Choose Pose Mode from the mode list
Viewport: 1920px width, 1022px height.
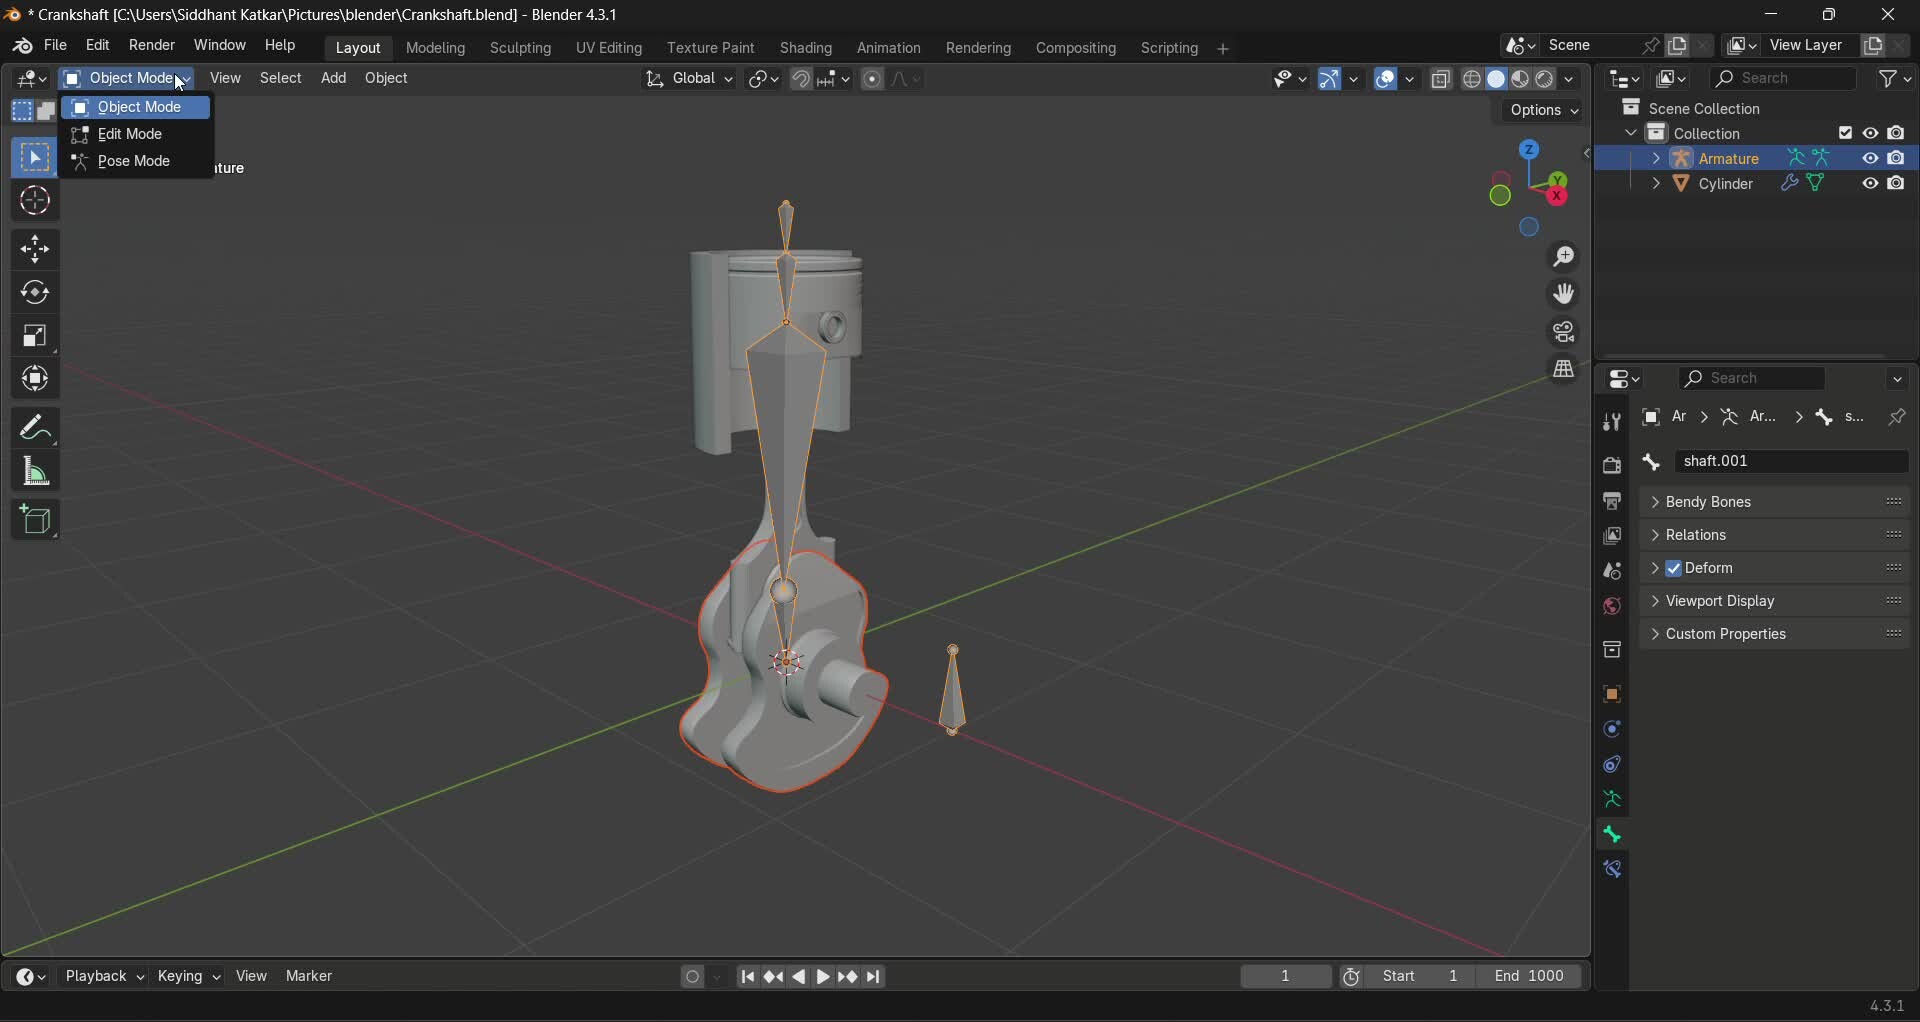(135, 161)
